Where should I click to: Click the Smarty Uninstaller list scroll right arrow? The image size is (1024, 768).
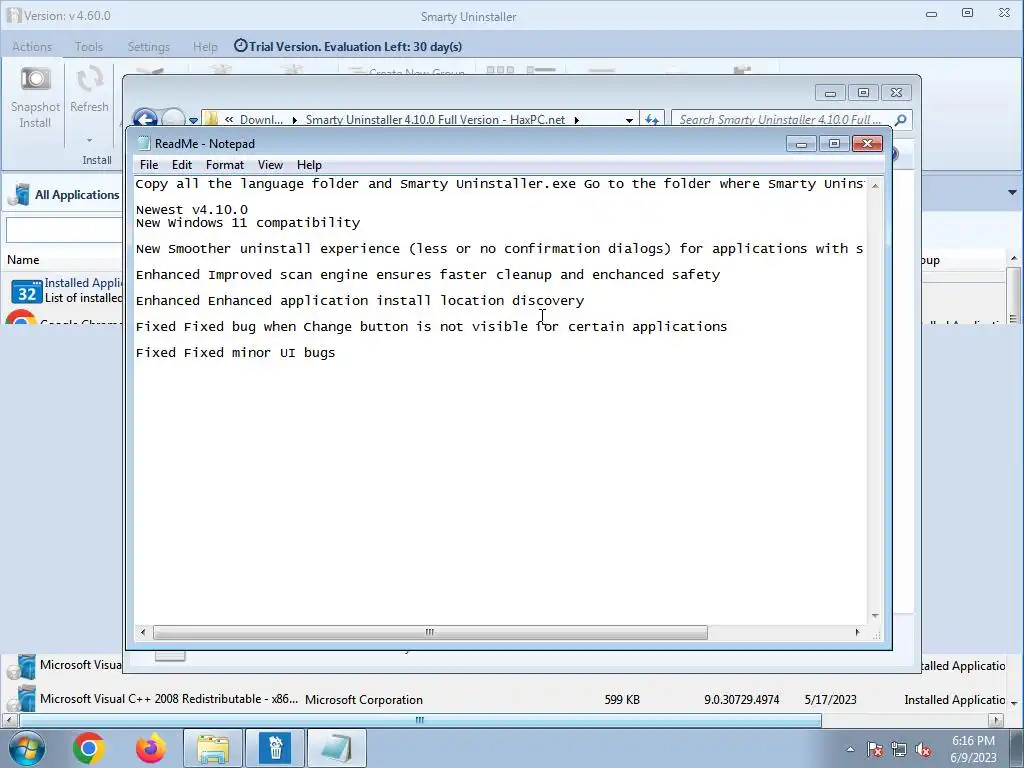coord(997,720)
